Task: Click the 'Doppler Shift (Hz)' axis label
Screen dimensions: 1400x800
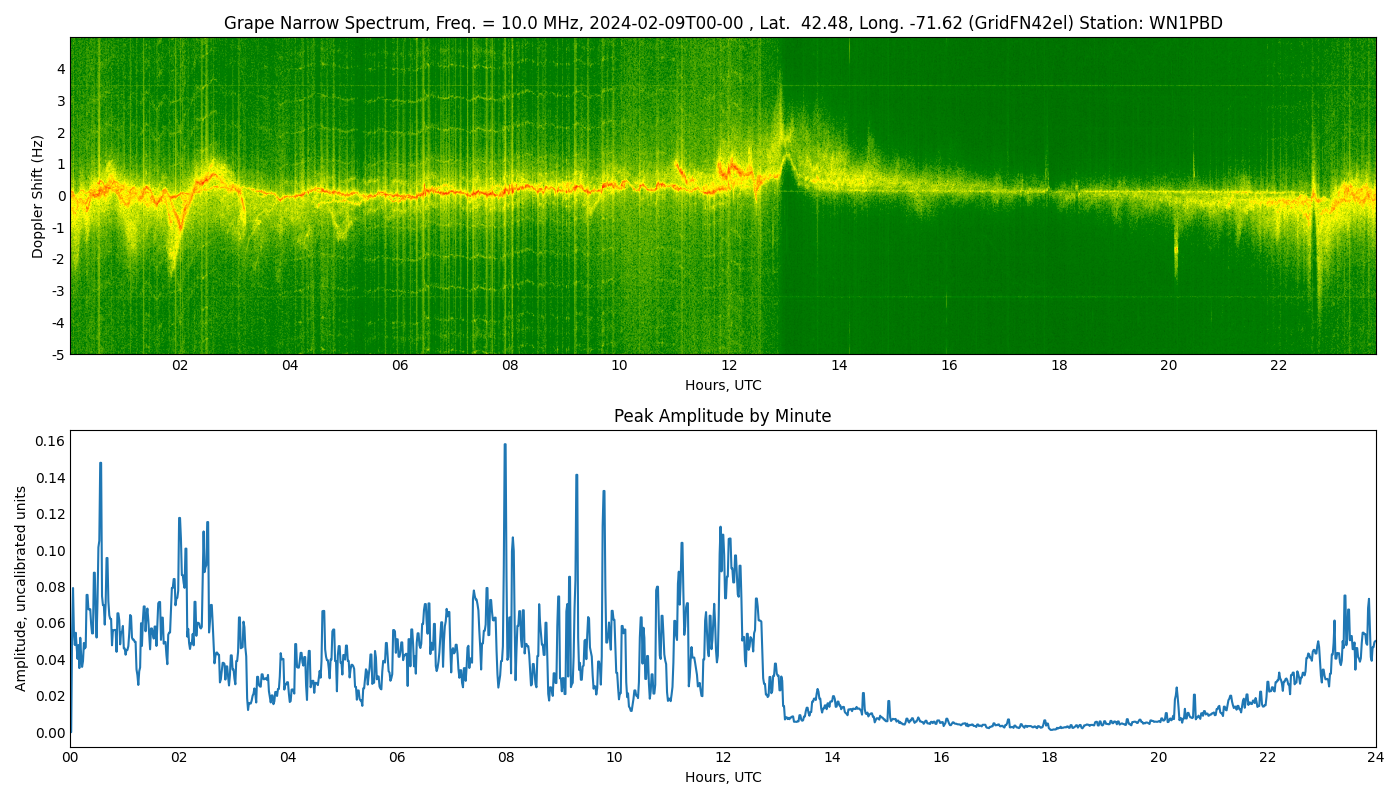Action: pos(38,196)
